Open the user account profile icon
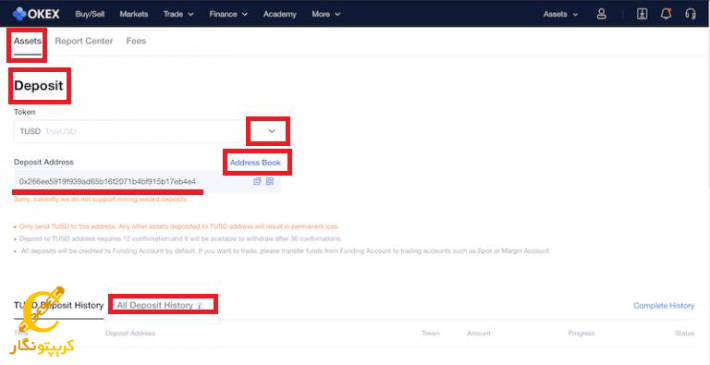 coord(601,14)
